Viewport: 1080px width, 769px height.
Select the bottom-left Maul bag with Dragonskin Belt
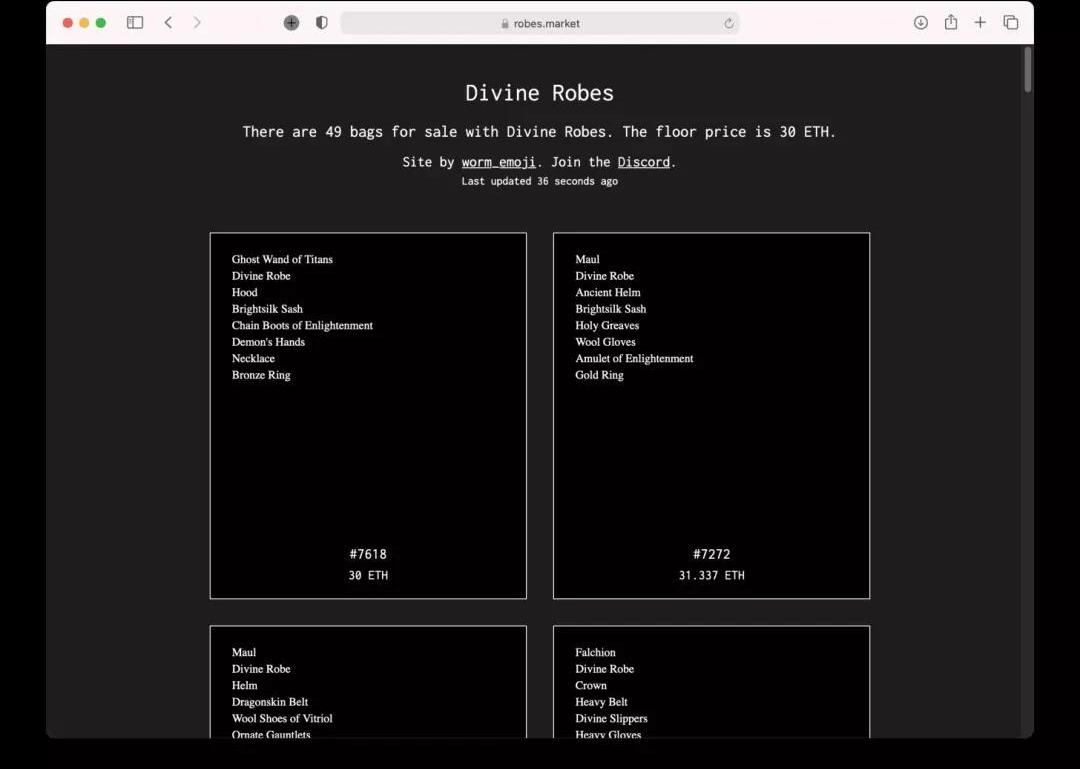click(x=368, y=685)
